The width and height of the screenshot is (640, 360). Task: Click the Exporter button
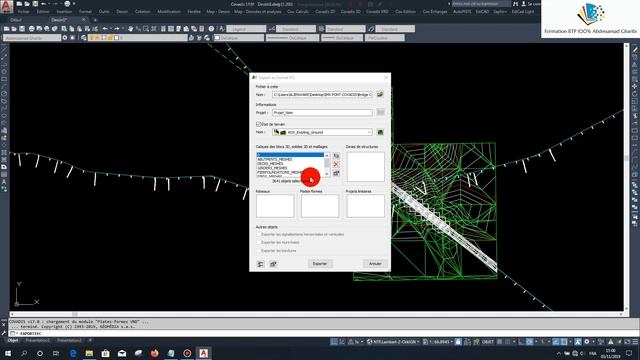pos(320,264)
